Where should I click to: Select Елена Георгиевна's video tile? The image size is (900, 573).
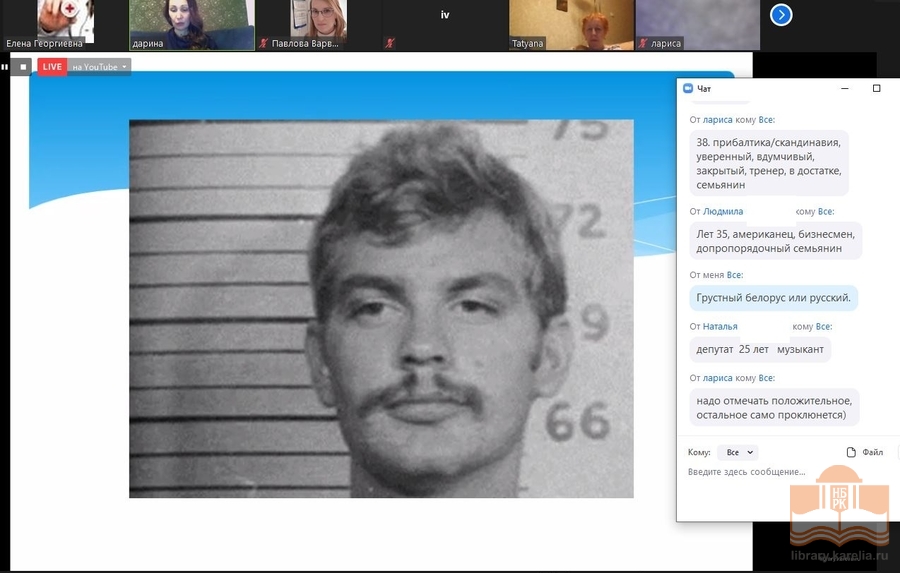pyautogui.click(x=64, y=25)
